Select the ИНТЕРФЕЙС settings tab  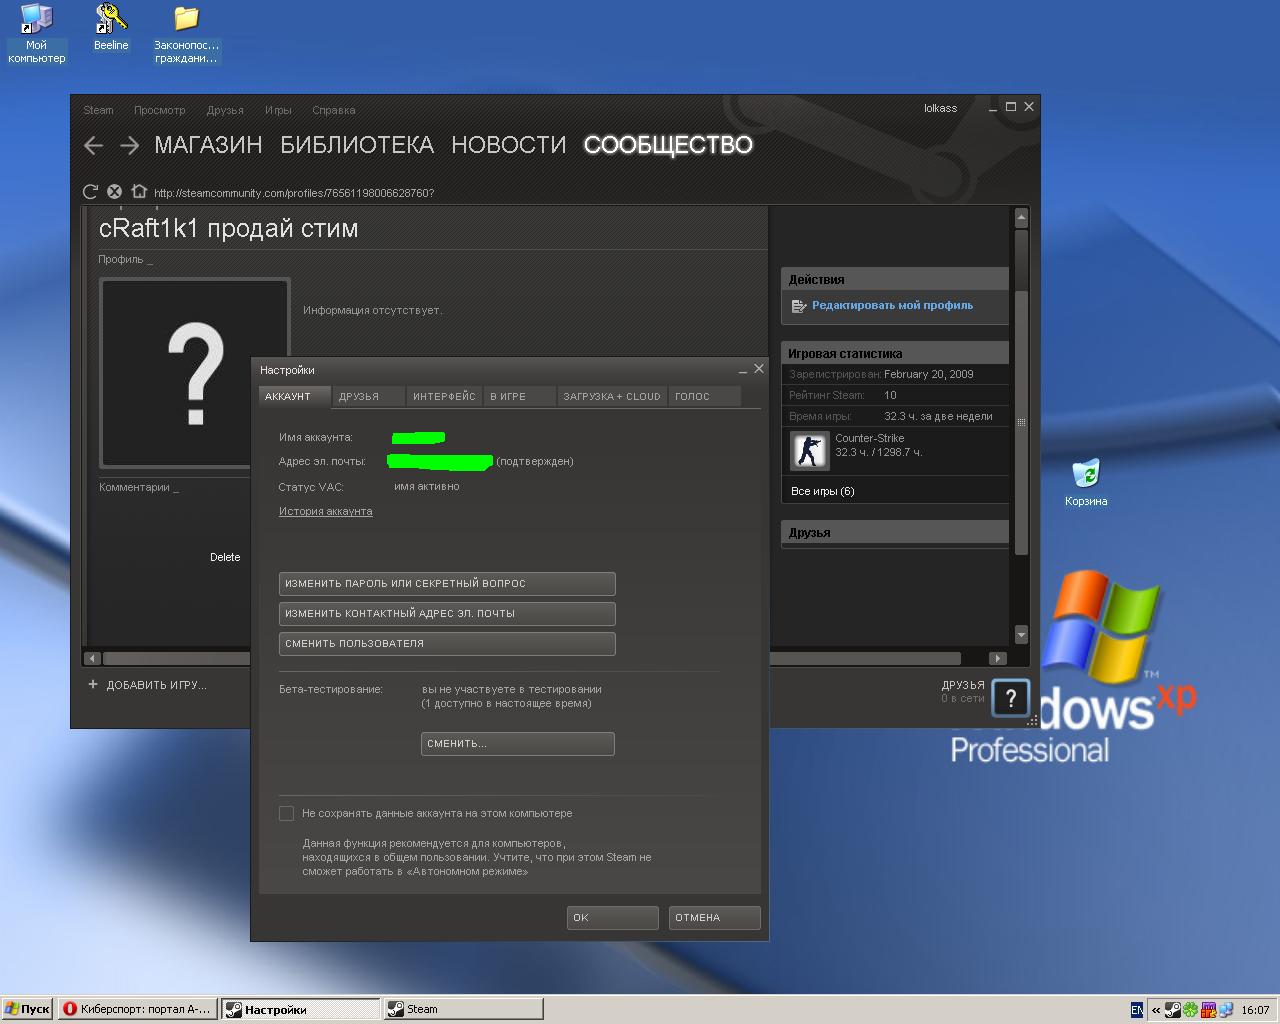pyautogui.click(x=444, y=397)
